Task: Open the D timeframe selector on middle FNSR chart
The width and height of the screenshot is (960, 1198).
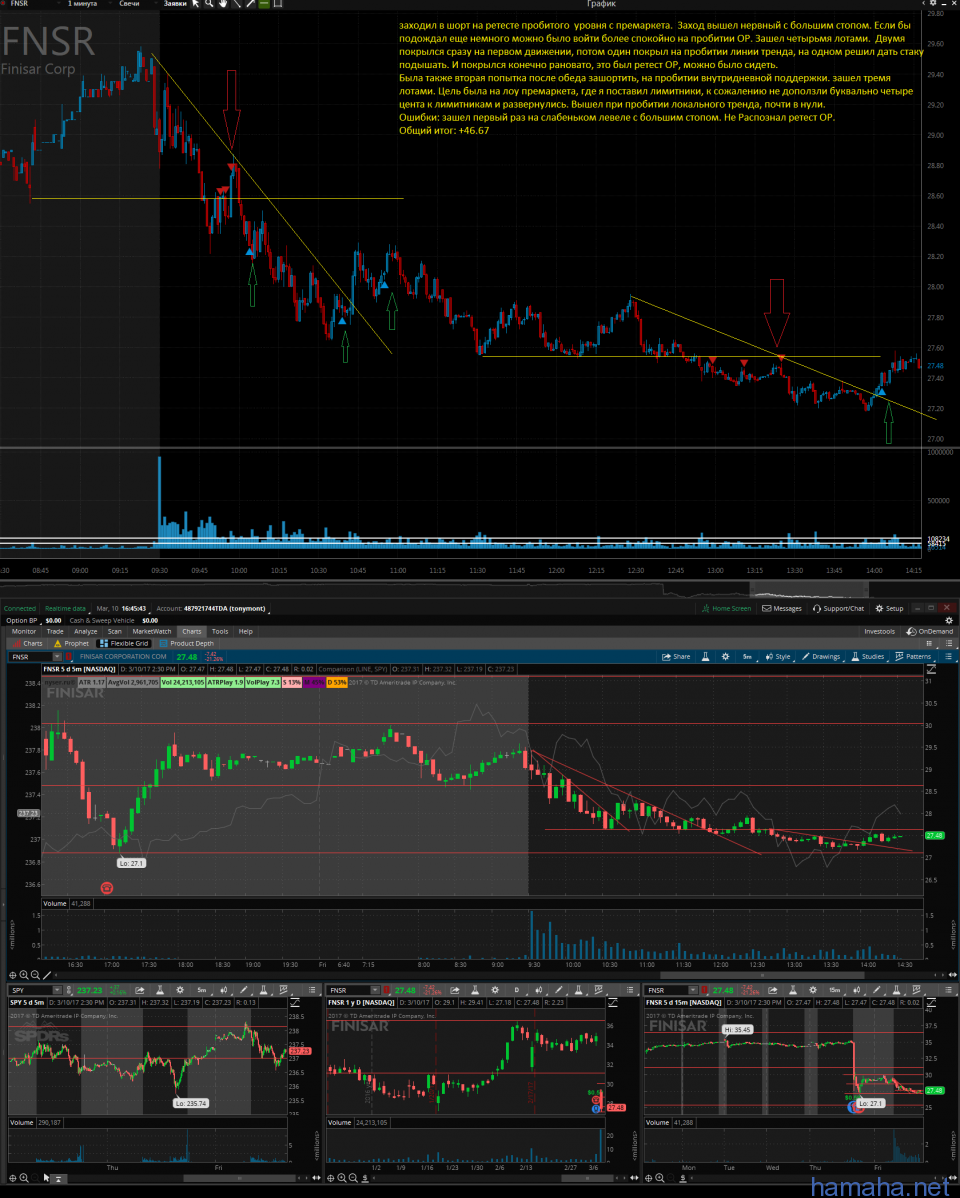Action: point(517,990)
